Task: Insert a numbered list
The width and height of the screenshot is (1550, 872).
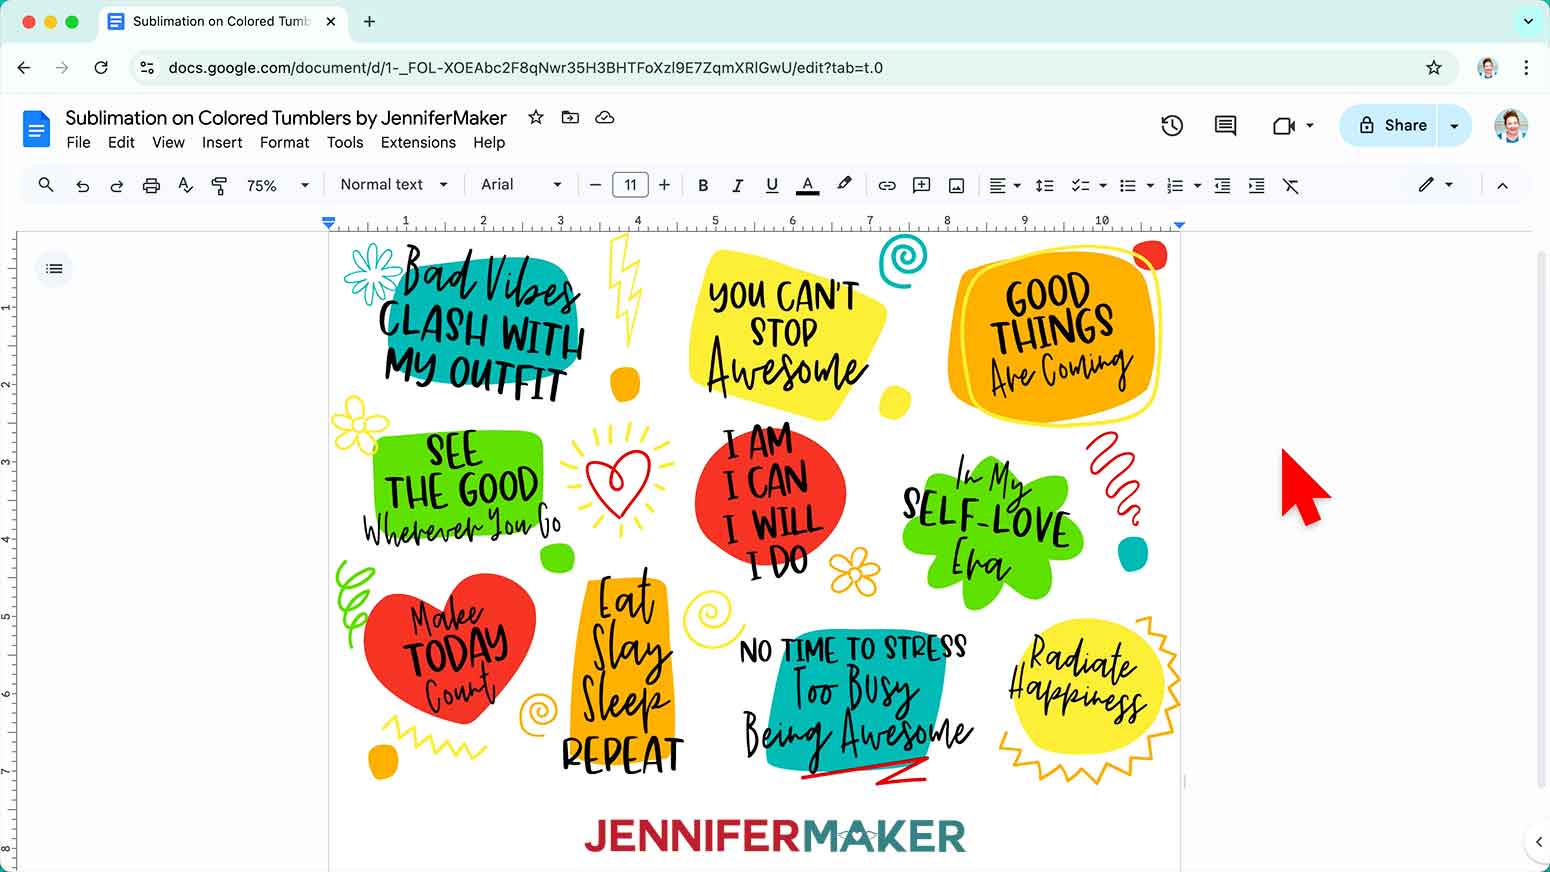Action: click(x=1175, y=185)
